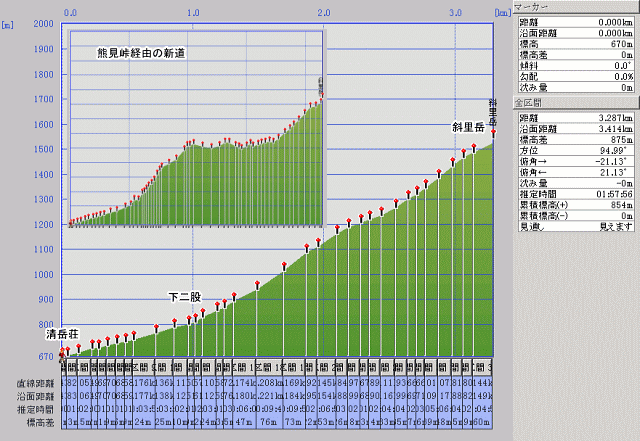Open the 全区間 panel header
Viewport: 640px width, 441px height.
(575, 103)
